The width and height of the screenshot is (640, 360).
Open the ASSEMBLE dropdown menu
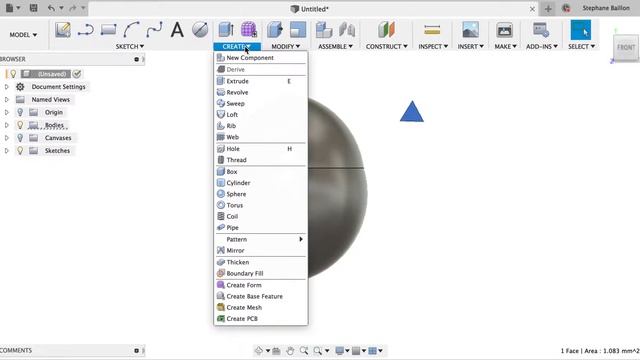(336, 47)
